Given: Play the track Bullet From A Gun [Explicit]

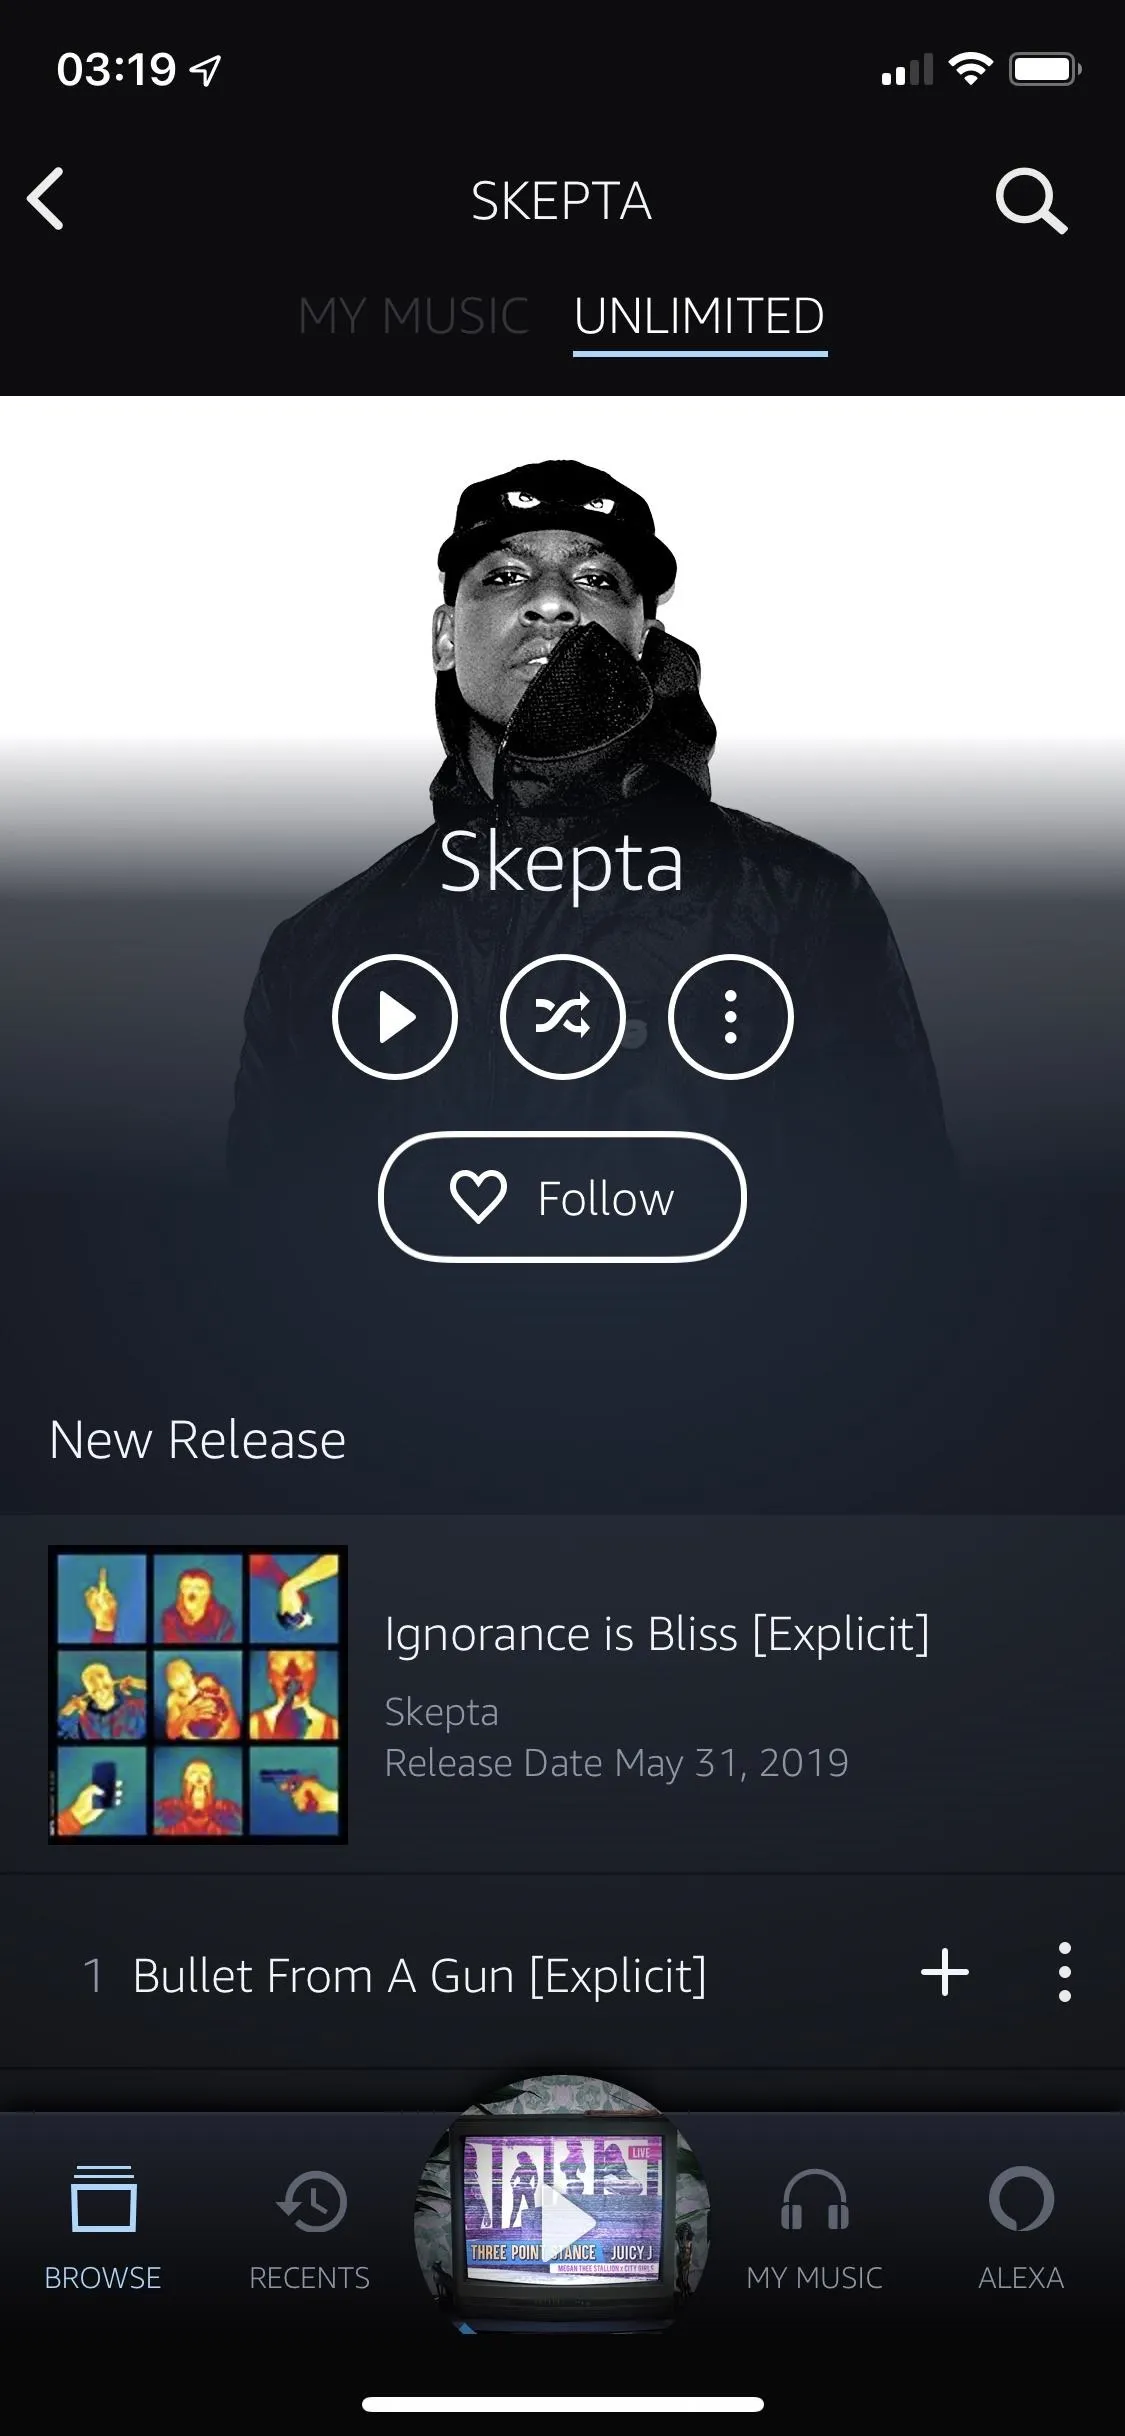Looking at the screenshot, I should pos(419,1976).
